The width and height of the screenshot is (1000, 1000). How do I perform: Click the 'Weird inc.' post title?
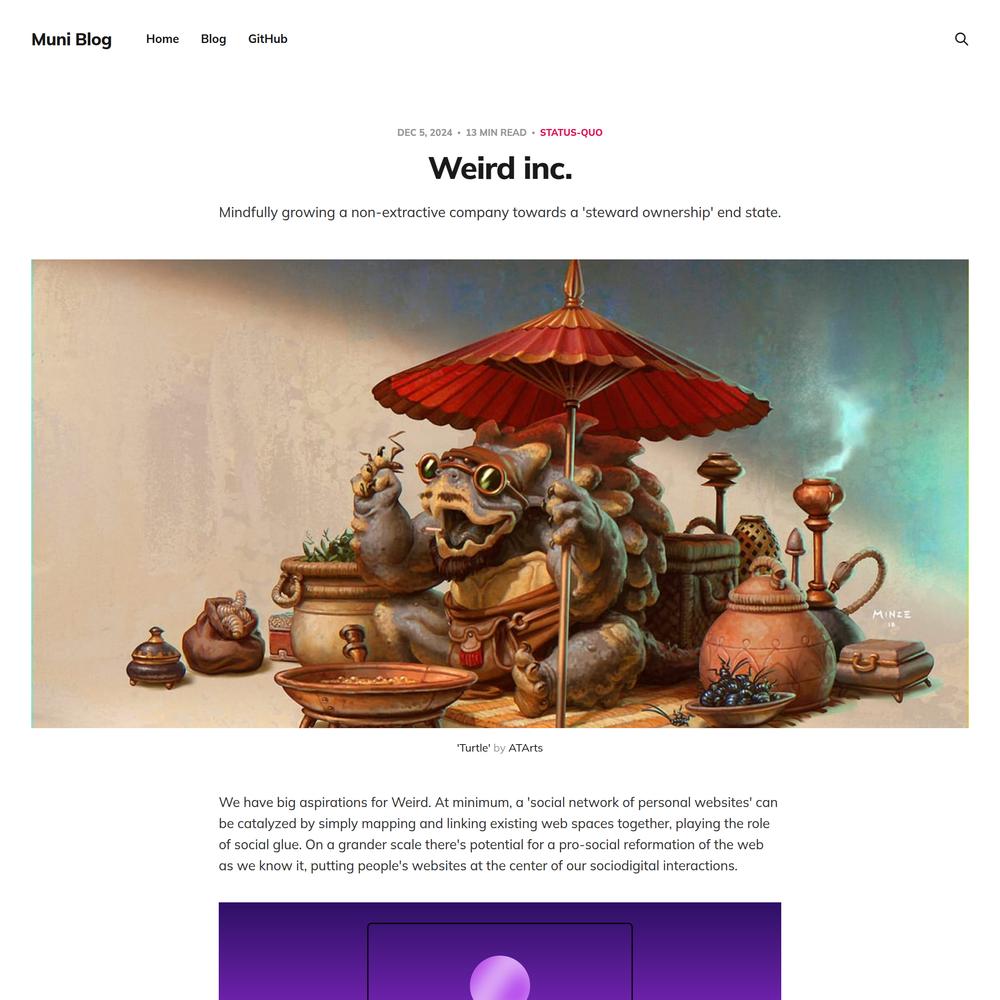pos(500,168)
